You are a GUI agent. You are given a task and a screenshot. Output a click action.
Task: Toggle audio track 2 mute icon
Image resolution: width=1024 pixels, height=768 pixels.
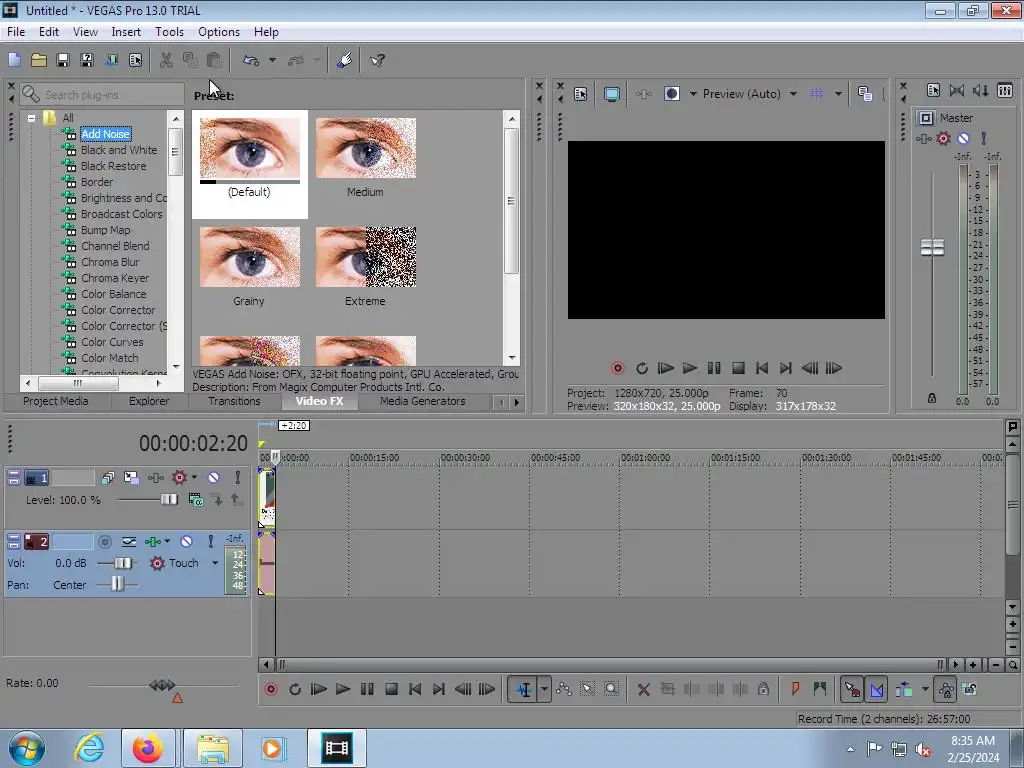tap(187, 541)
